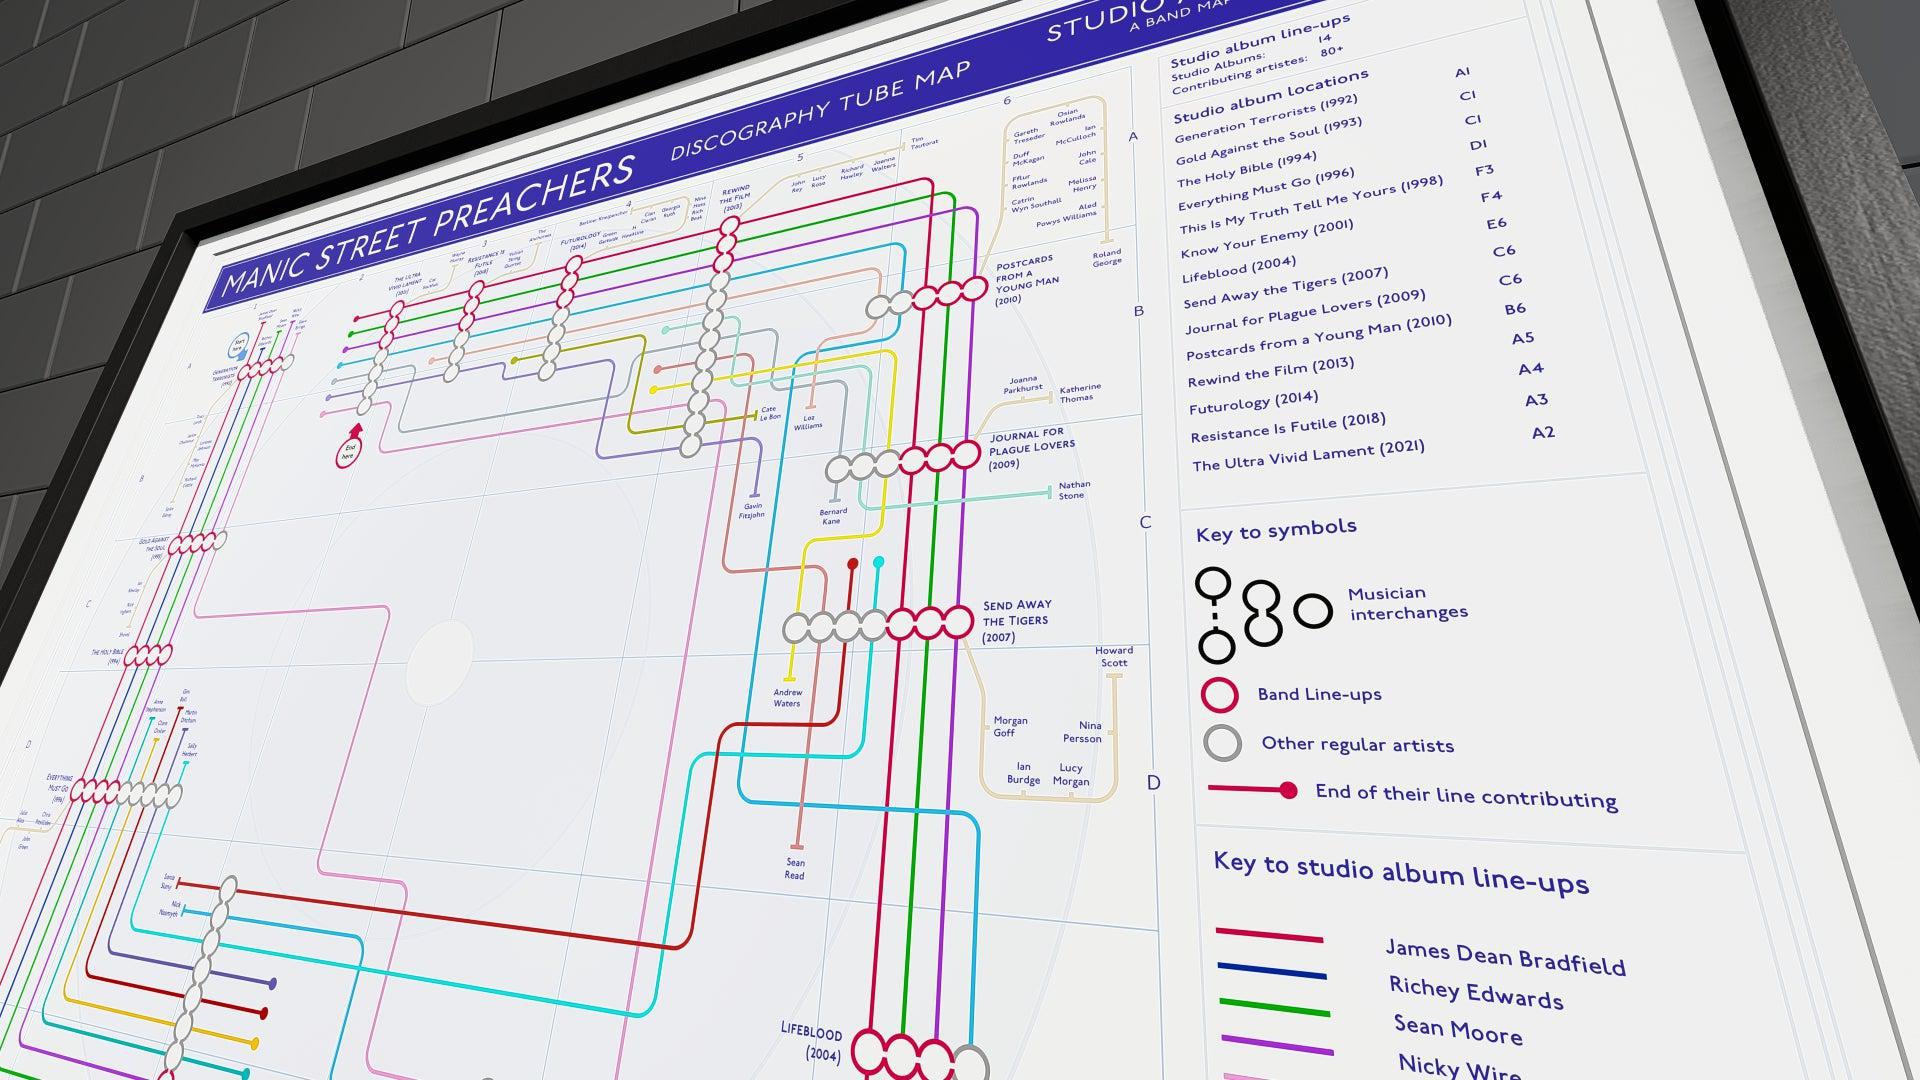Click grid reference F3 in the locations list
The width and height of the screenshot is (1920, 1080).
(1484, 170)
